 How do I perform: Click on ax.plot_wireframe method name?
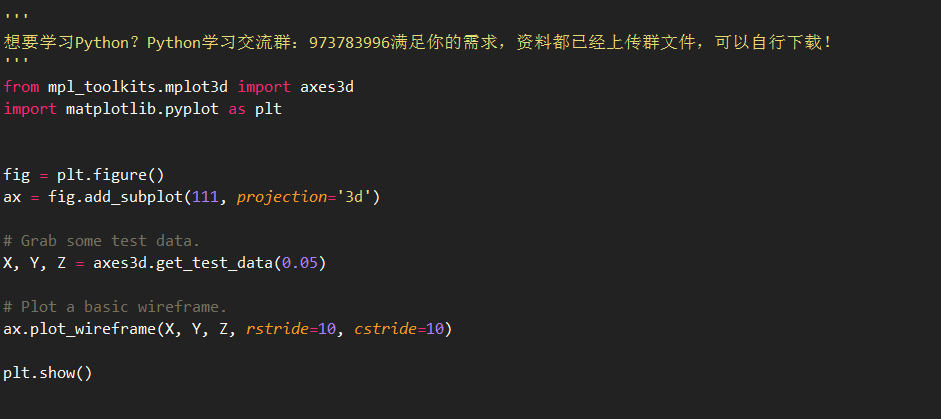point(79,329)
